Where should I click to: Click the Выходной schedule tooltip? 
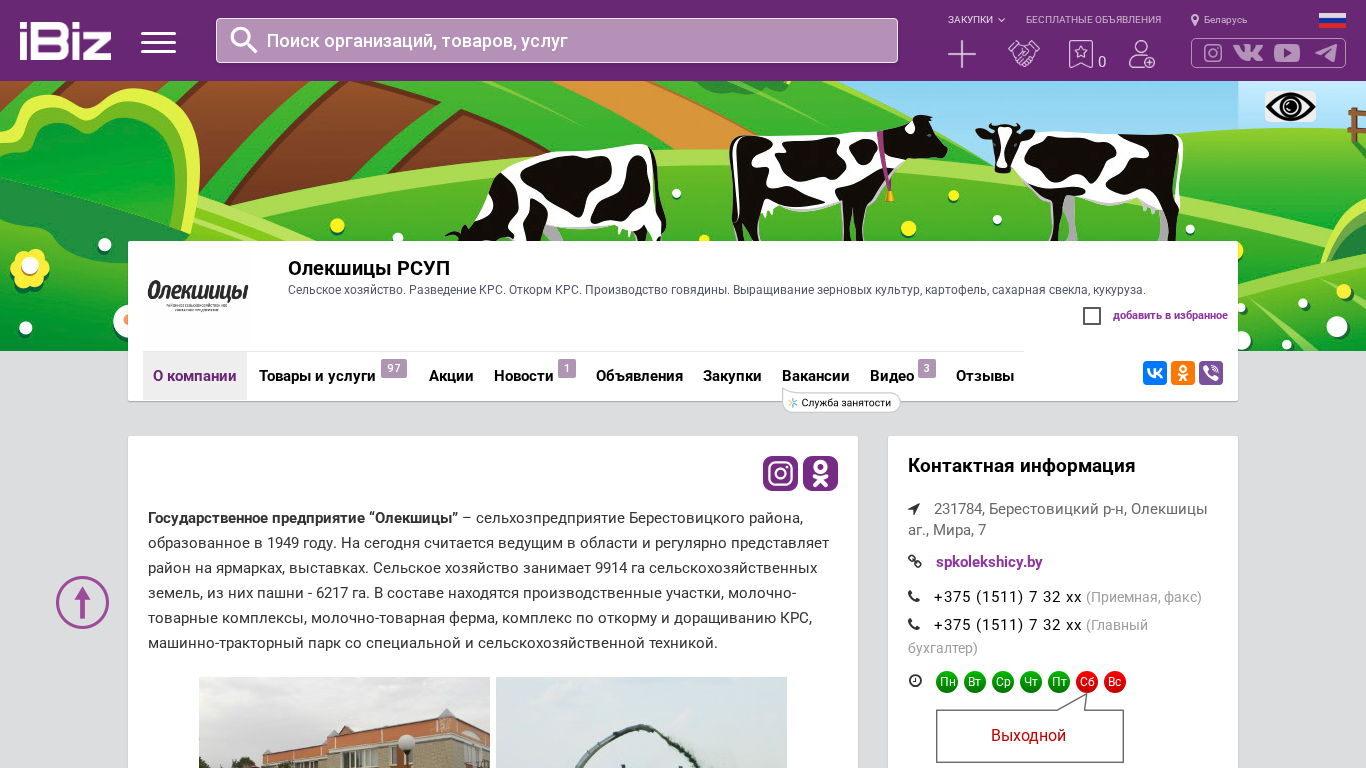point(1029,736)
